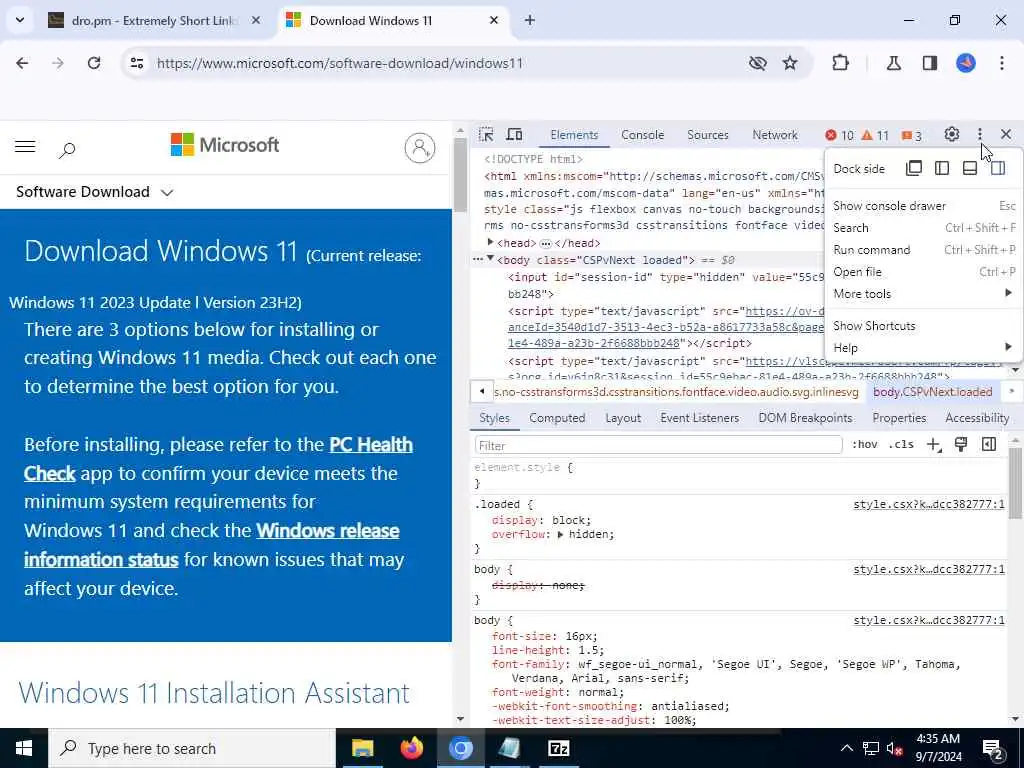Close the DevTools panel
Image resolution: width=1024 pixels, height=768 pixels.
[1006, 135]
